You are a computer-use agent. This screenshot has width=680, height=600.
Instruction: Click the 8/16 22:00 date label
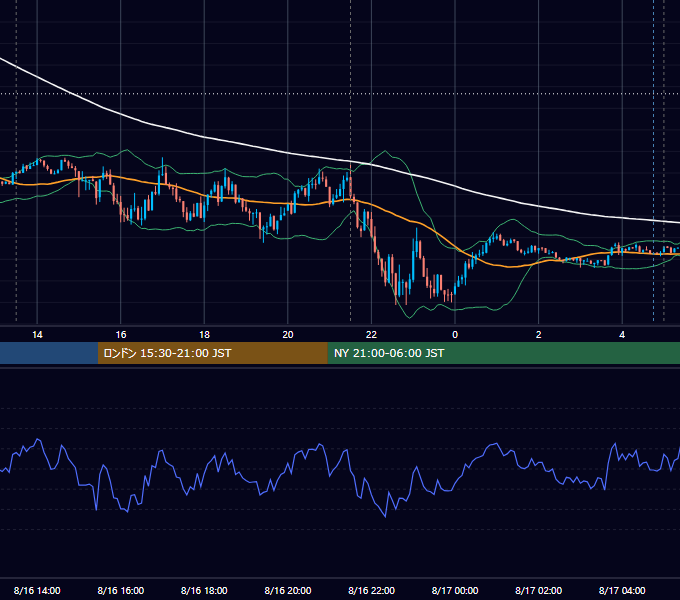point(371,590)
